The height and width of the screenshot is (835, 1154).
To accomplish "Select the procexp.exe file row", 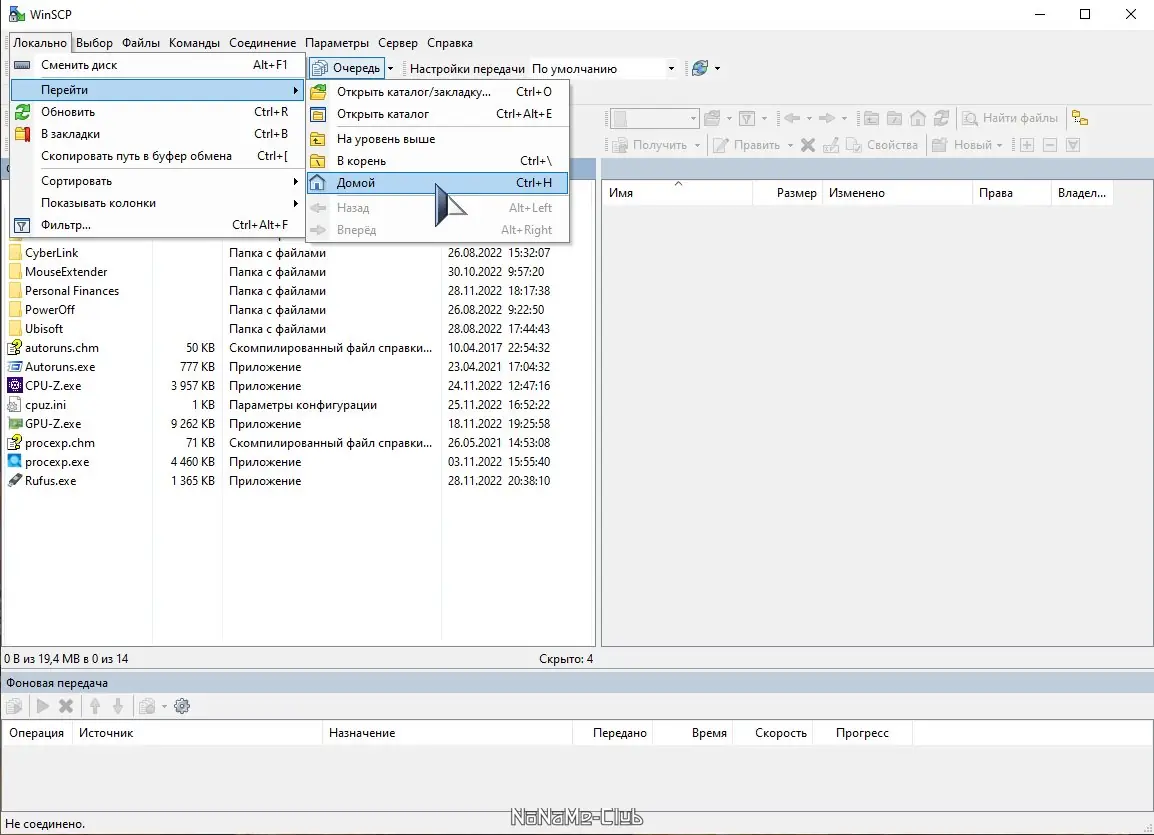I will click(x=298, y=462).
